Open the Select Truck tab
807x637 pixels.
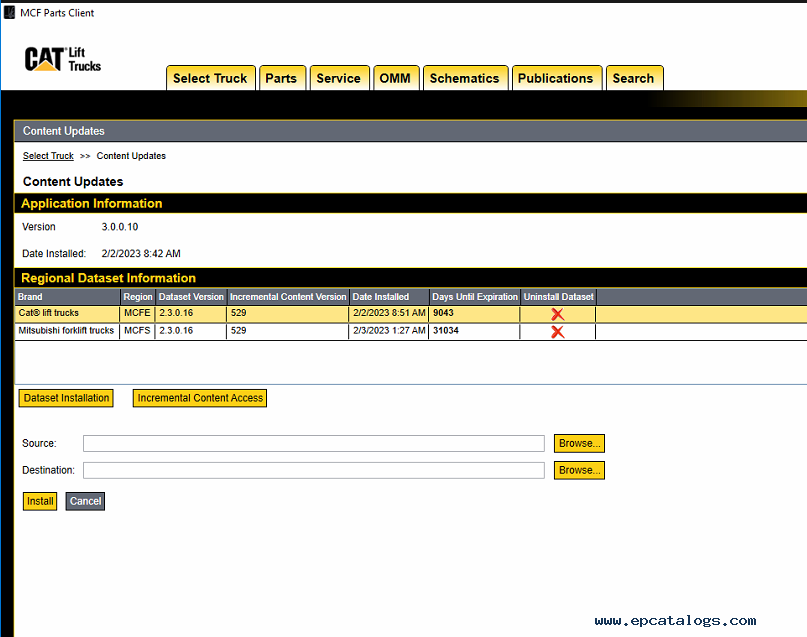pyautogui.click(x=210, y=78)
